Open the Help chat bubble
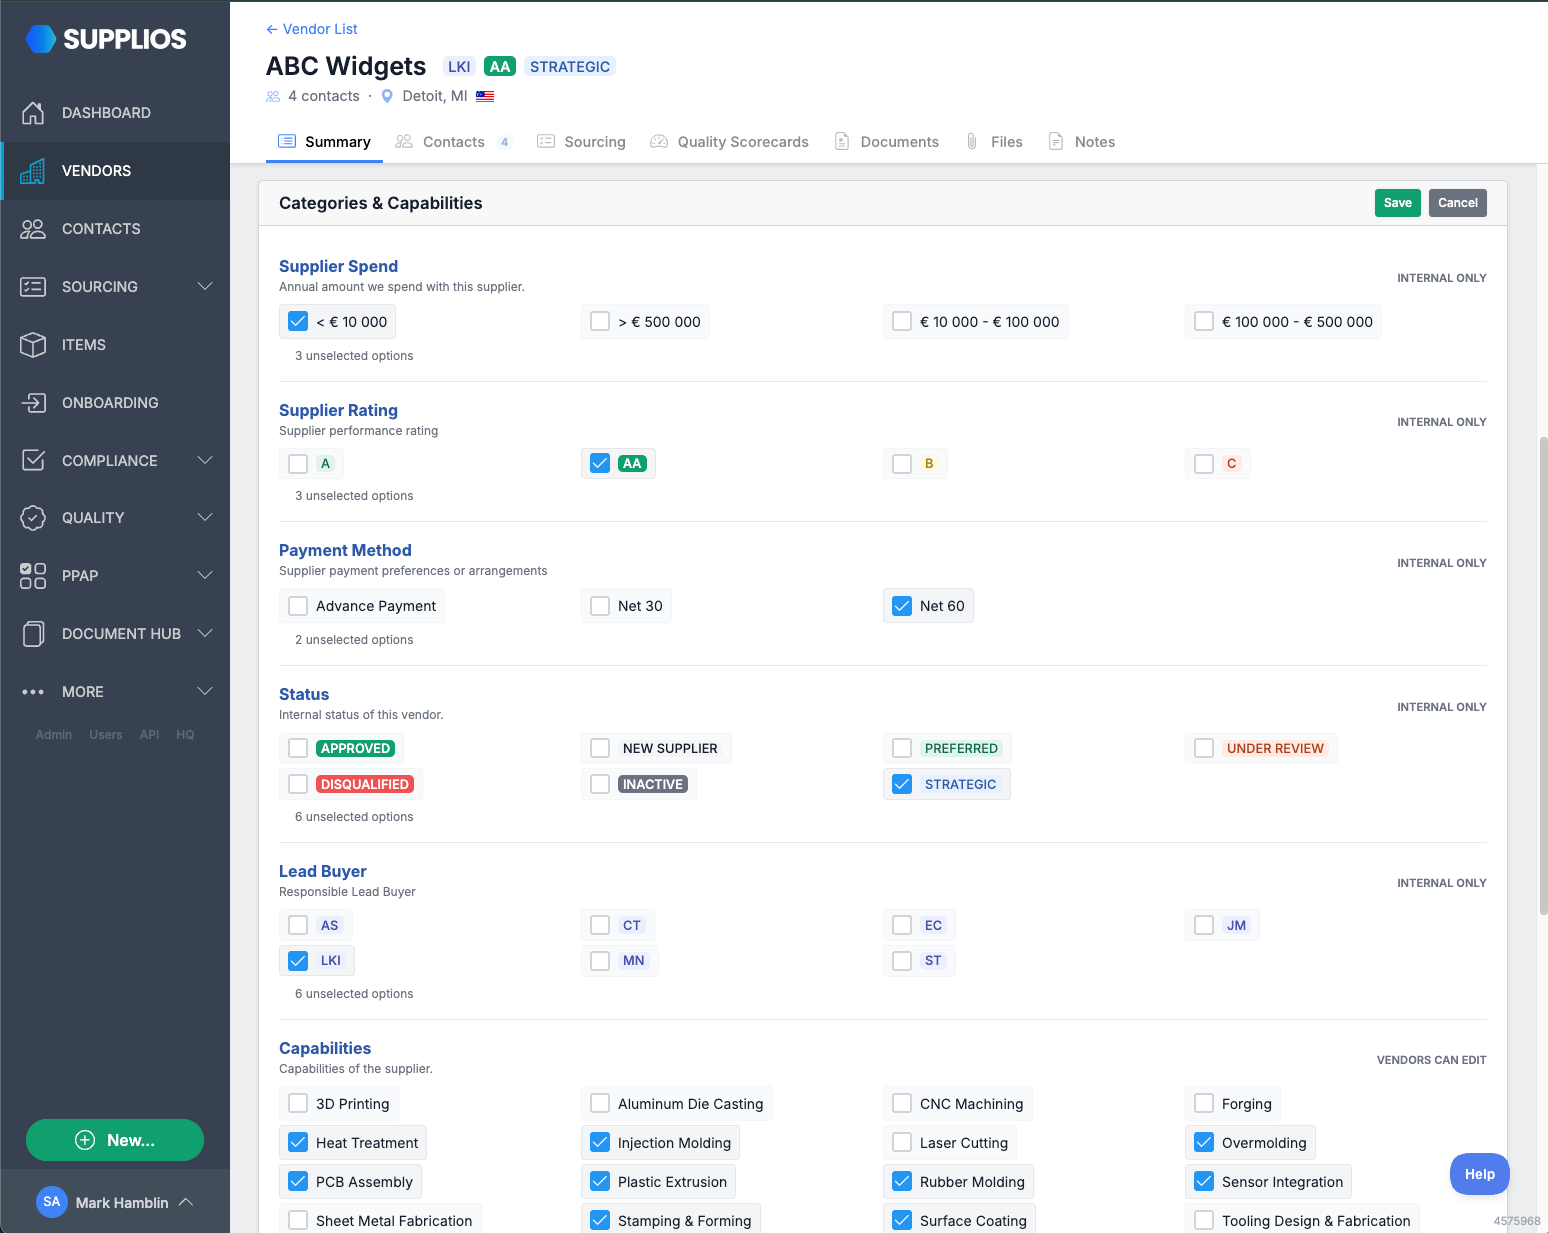The image size is (1548, 1233). pyautogui.click(x=1479, y=1174)
